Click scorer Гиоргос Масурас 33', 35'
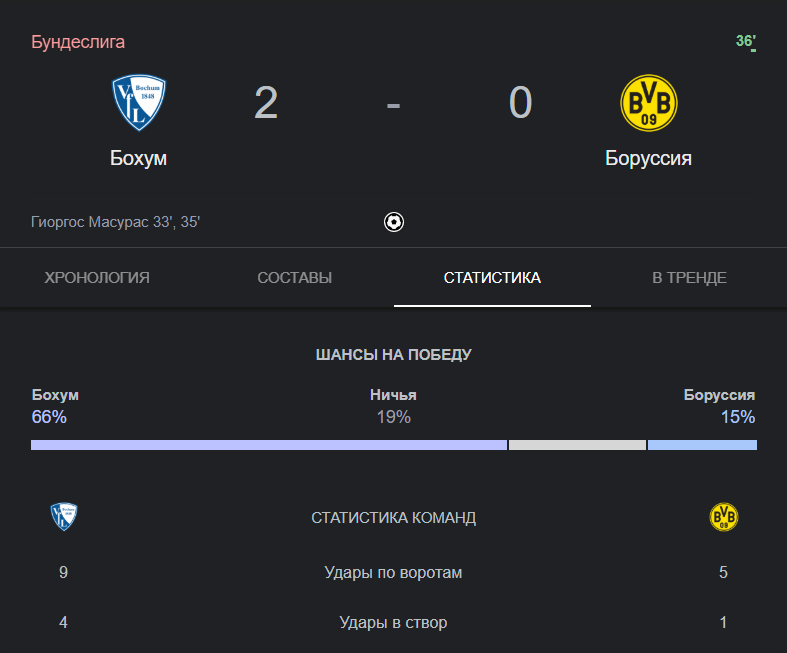 click(115, 222)
